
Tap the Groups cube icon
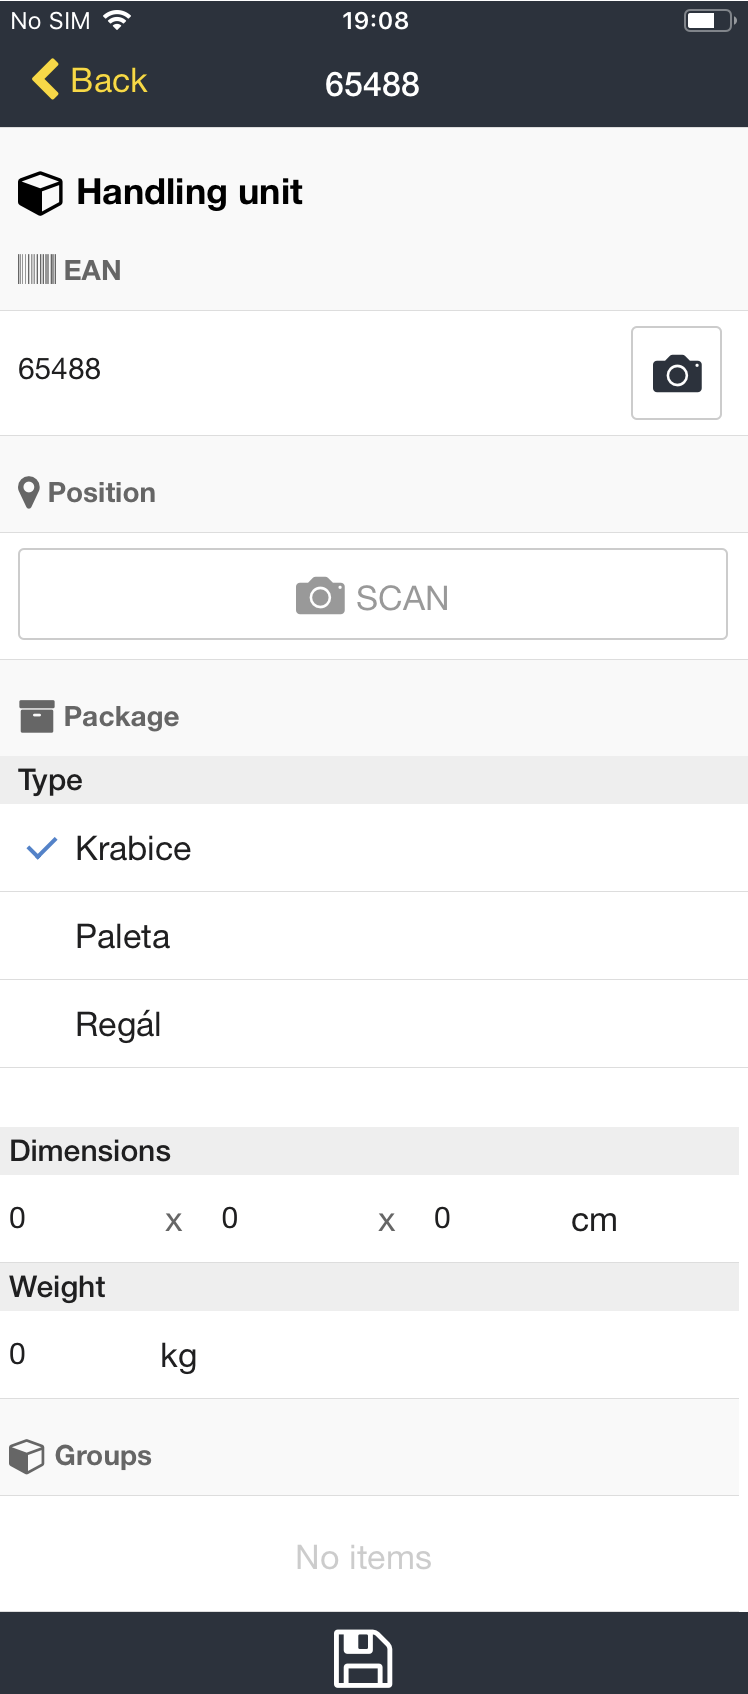tap(27, 1456)
